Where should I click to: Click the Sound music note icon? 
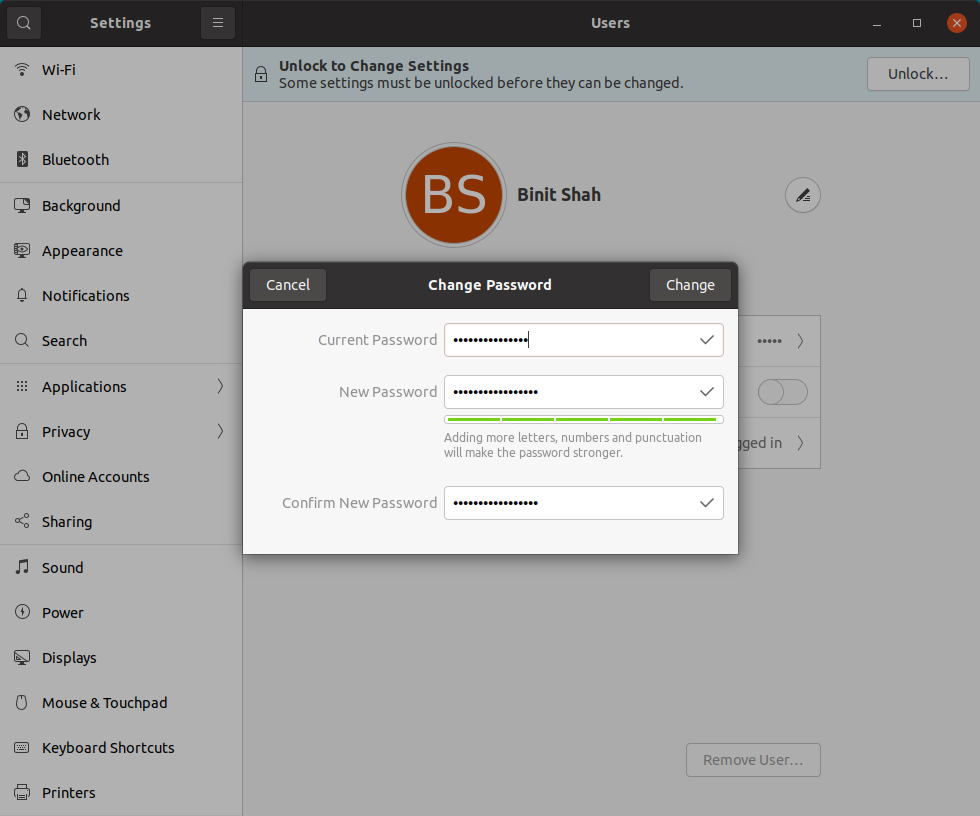[x=22, y=567]
